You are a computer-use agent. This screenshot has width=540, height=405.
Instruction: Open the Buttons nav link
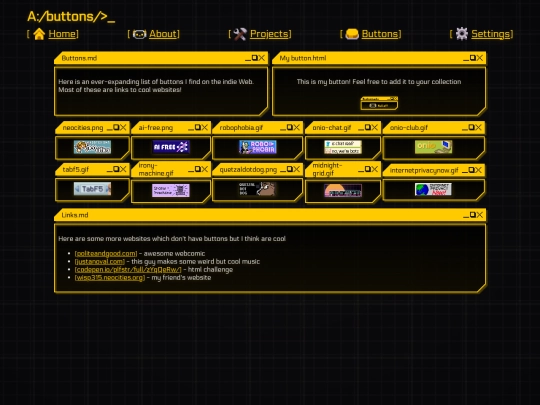[x=380, y=34]
